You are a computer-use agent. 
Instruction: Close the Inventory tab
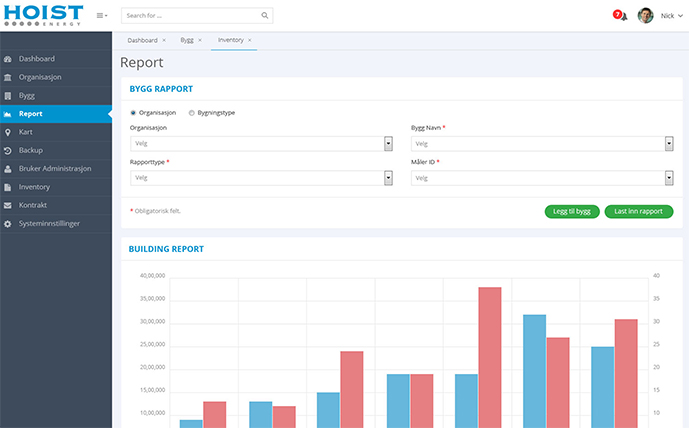click(250, 40)
